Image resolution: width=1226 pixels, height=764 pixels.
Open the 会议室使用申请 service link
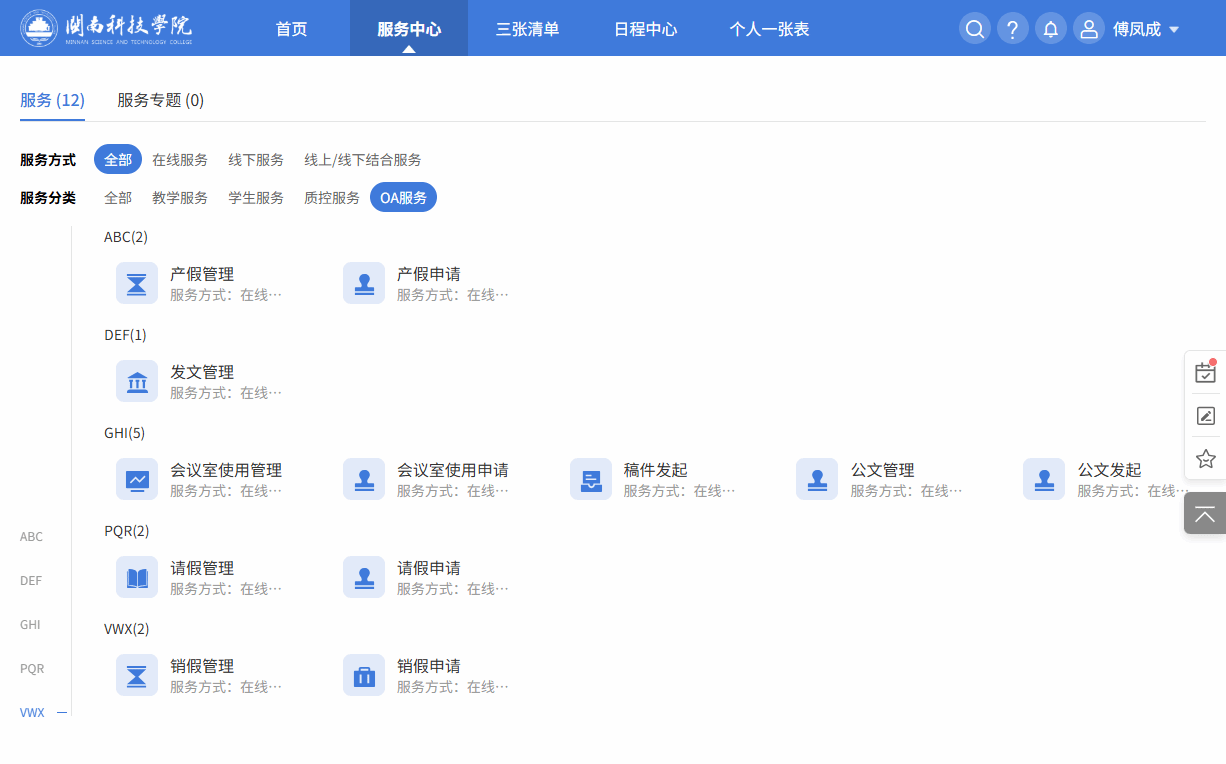pos(452,470)
